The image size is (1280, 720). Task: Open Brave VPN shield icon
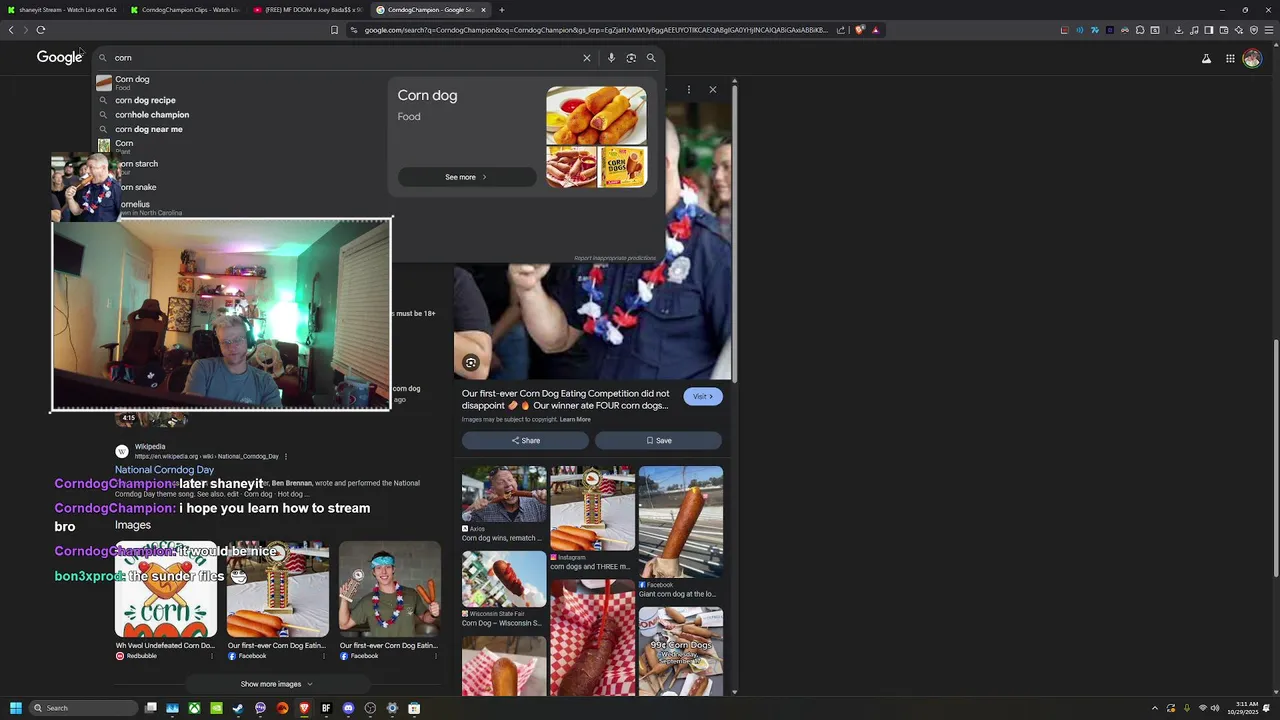(x=1254, y=30)
